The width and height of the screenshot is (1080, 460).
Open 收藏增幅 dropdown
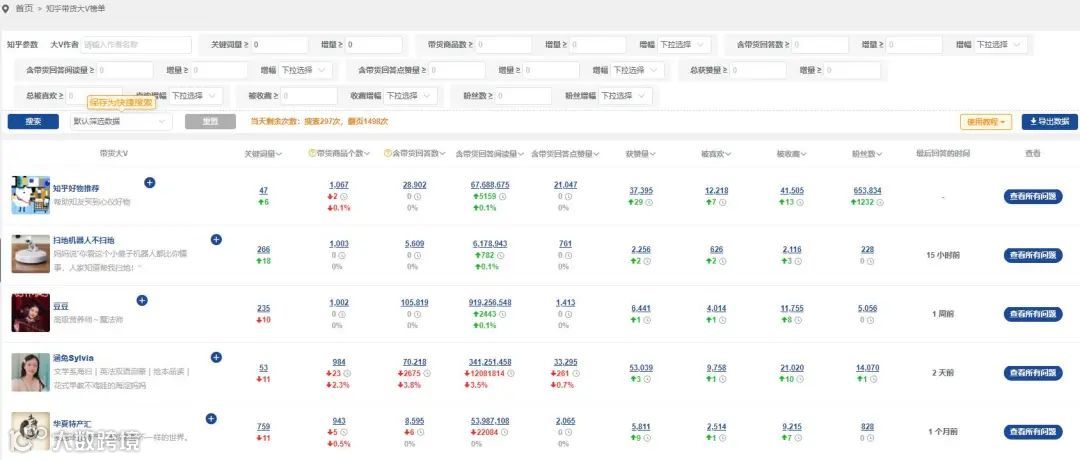(x=411, y=96)
